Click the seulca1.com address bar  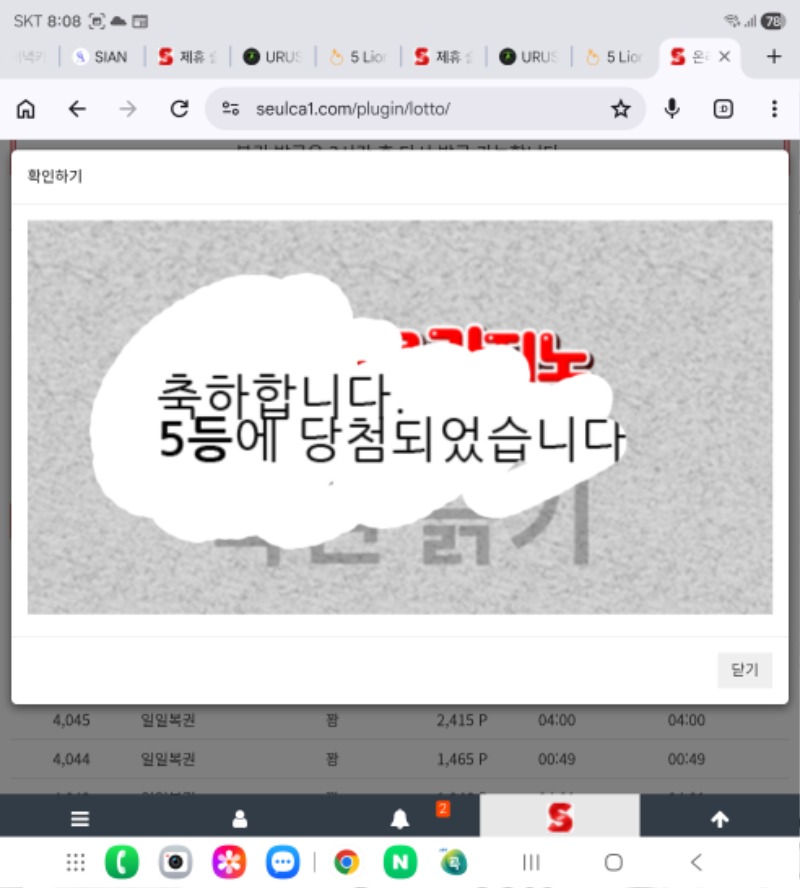(400, 109)
